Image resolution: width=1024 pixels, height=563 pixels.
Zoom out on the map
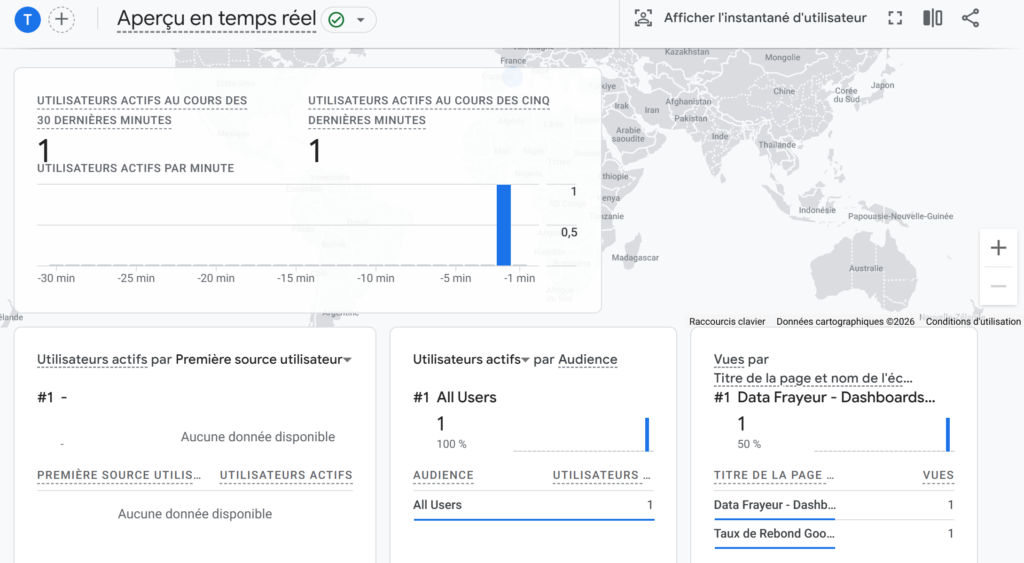point(997,286)
